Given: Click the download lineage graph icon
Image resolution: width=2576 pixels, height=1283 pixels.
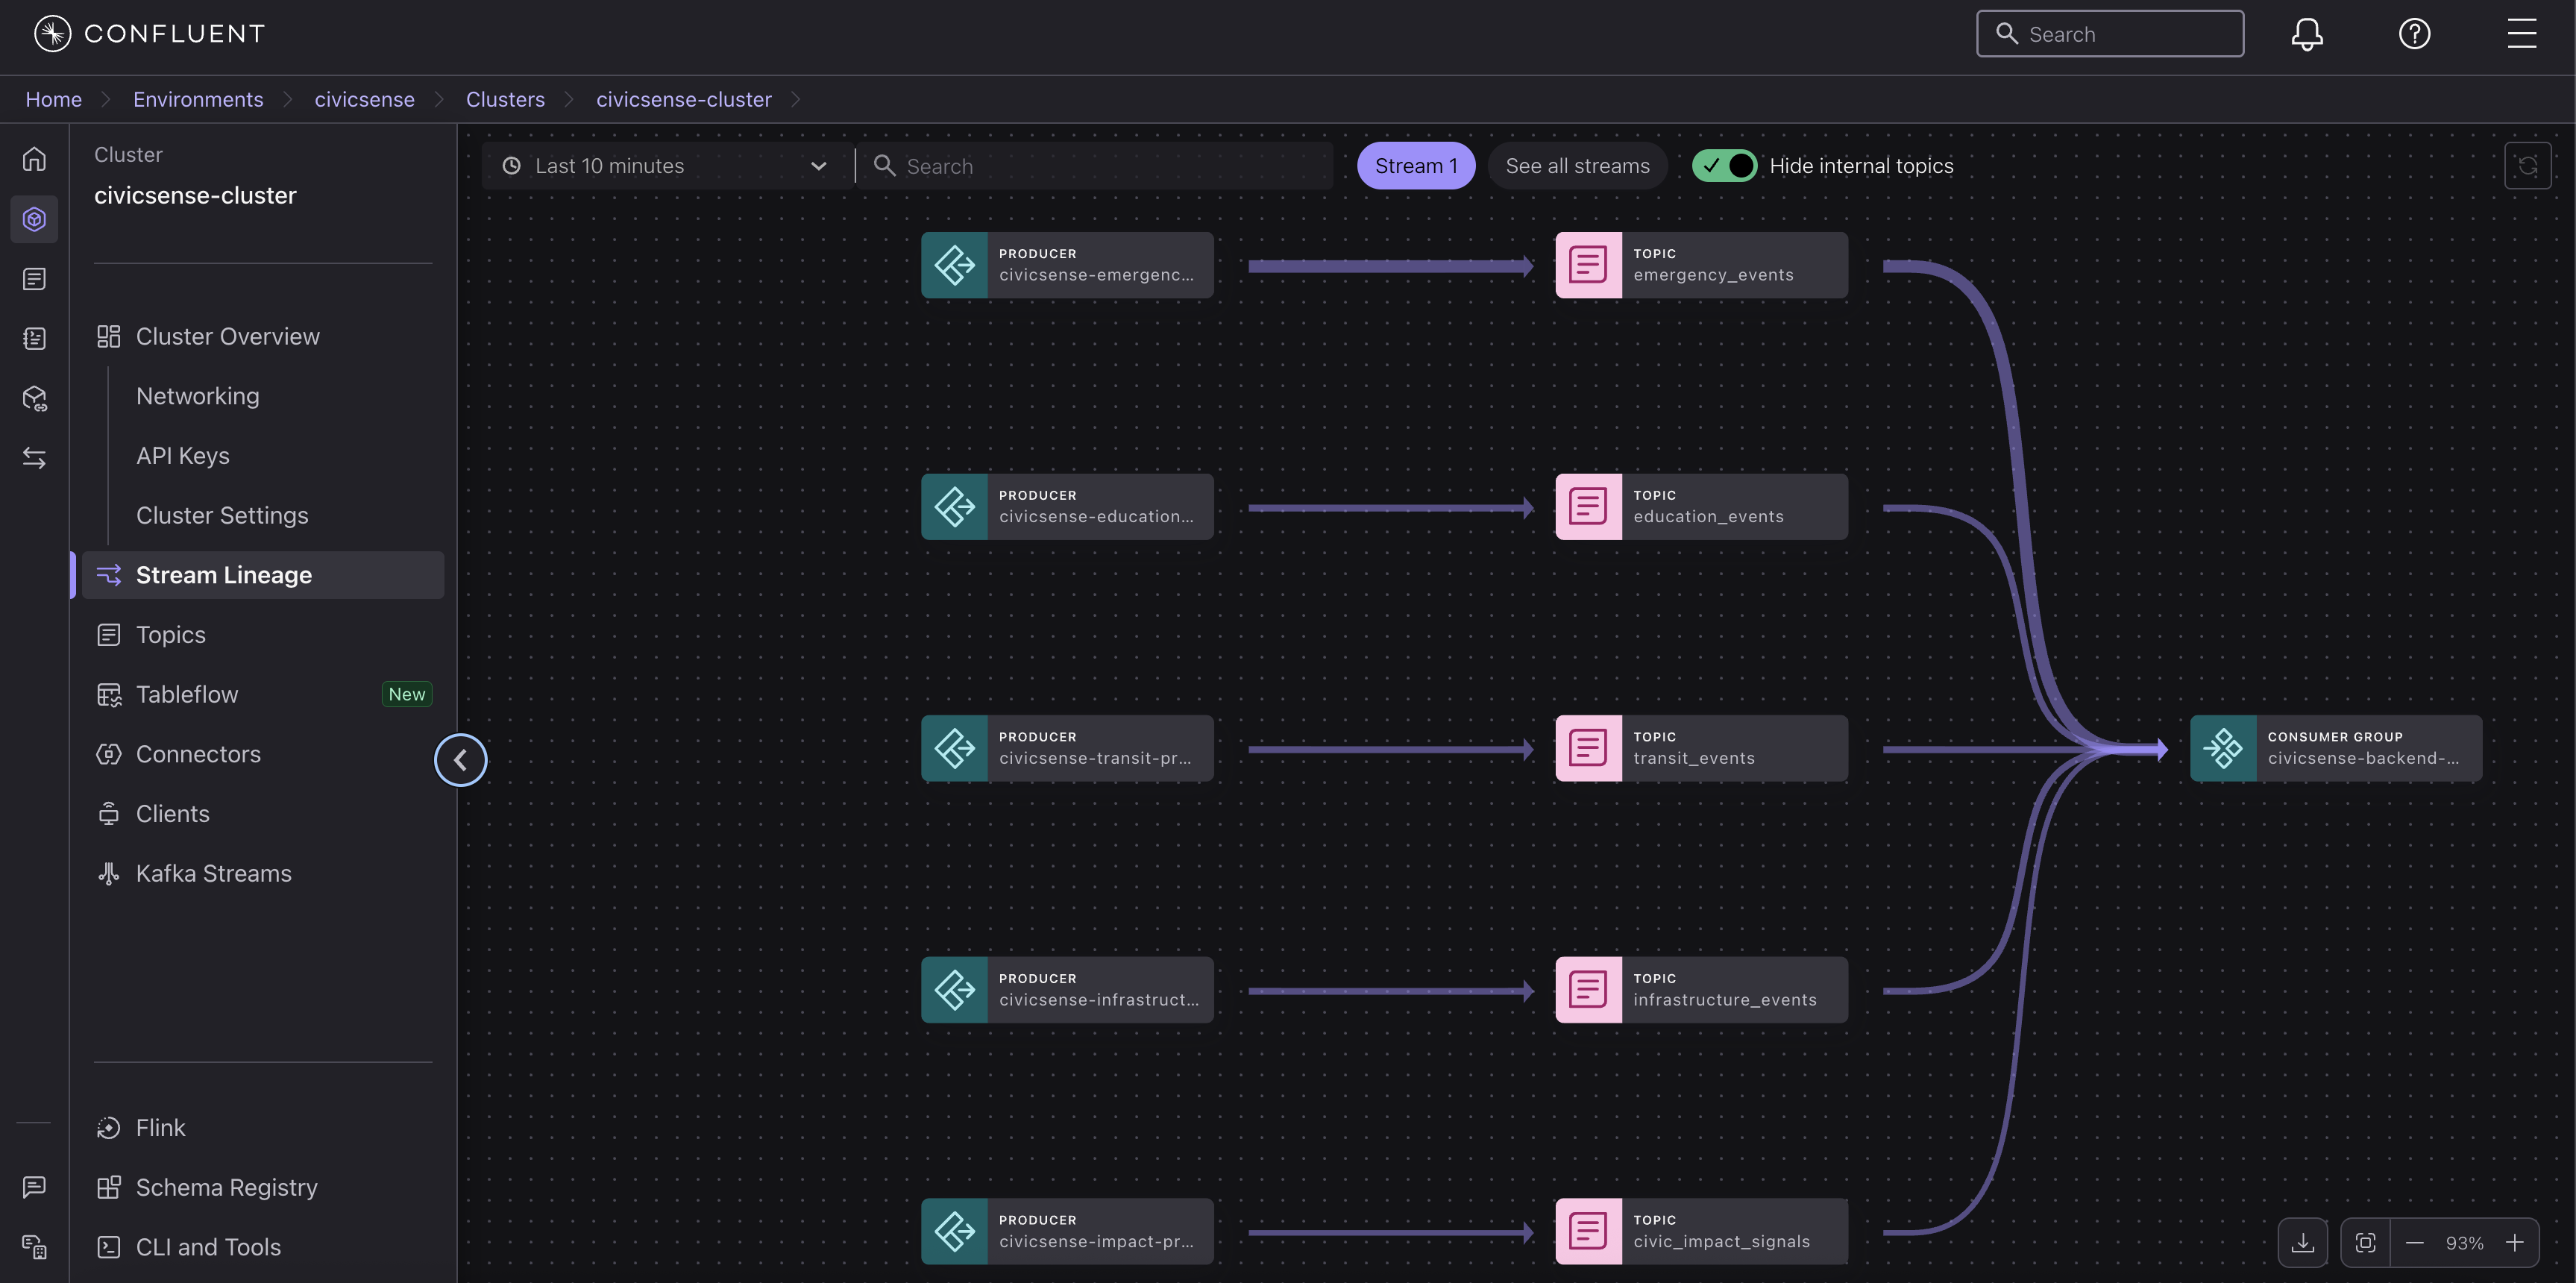Looking at the screenshot, I should 2302,1242.
